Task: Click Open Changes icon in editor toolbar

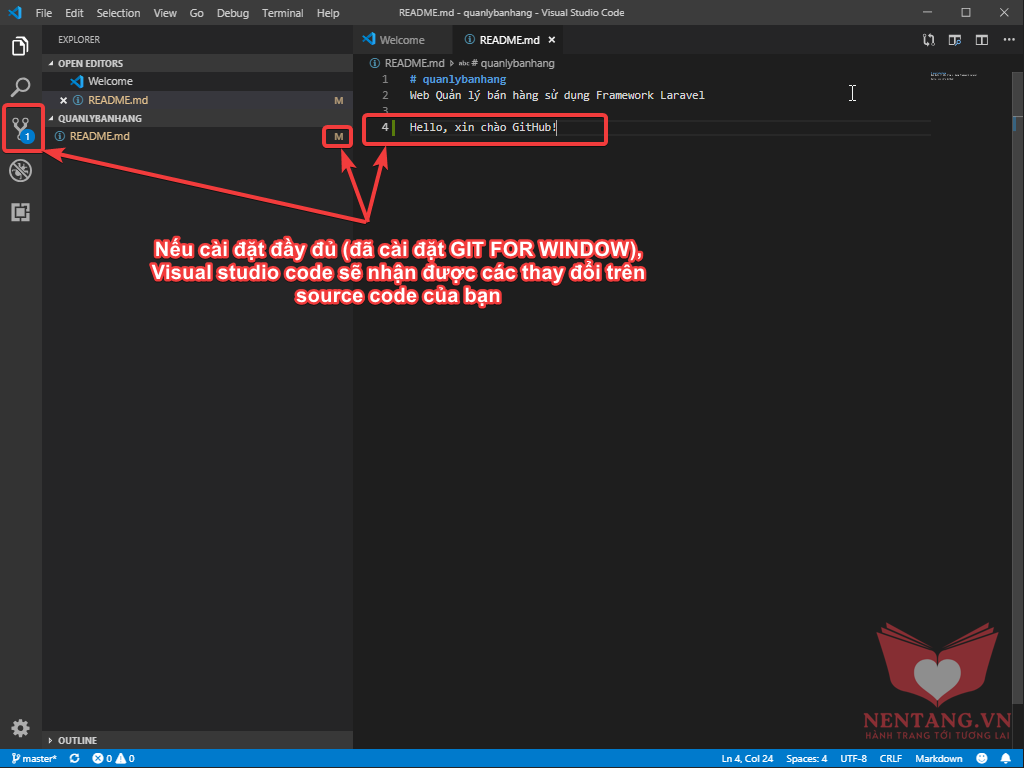Action: tap(929, 40)
